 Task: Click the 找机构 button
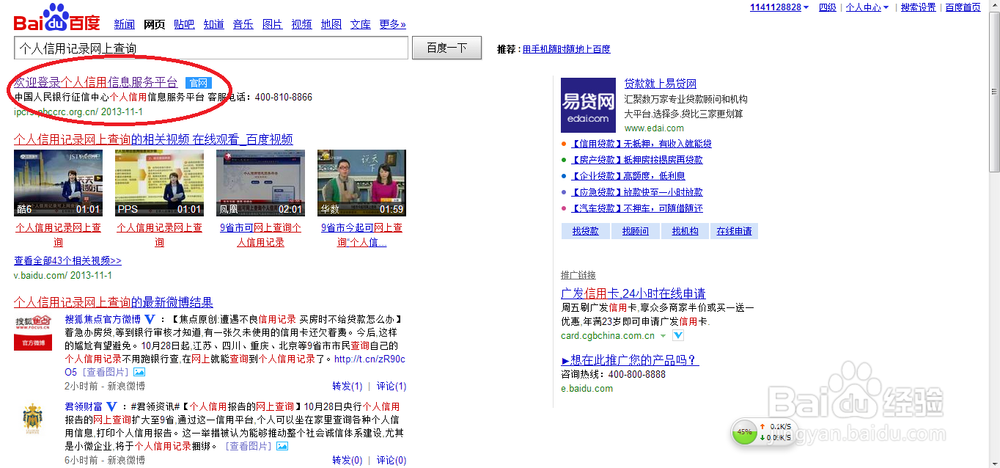point(685,231)
